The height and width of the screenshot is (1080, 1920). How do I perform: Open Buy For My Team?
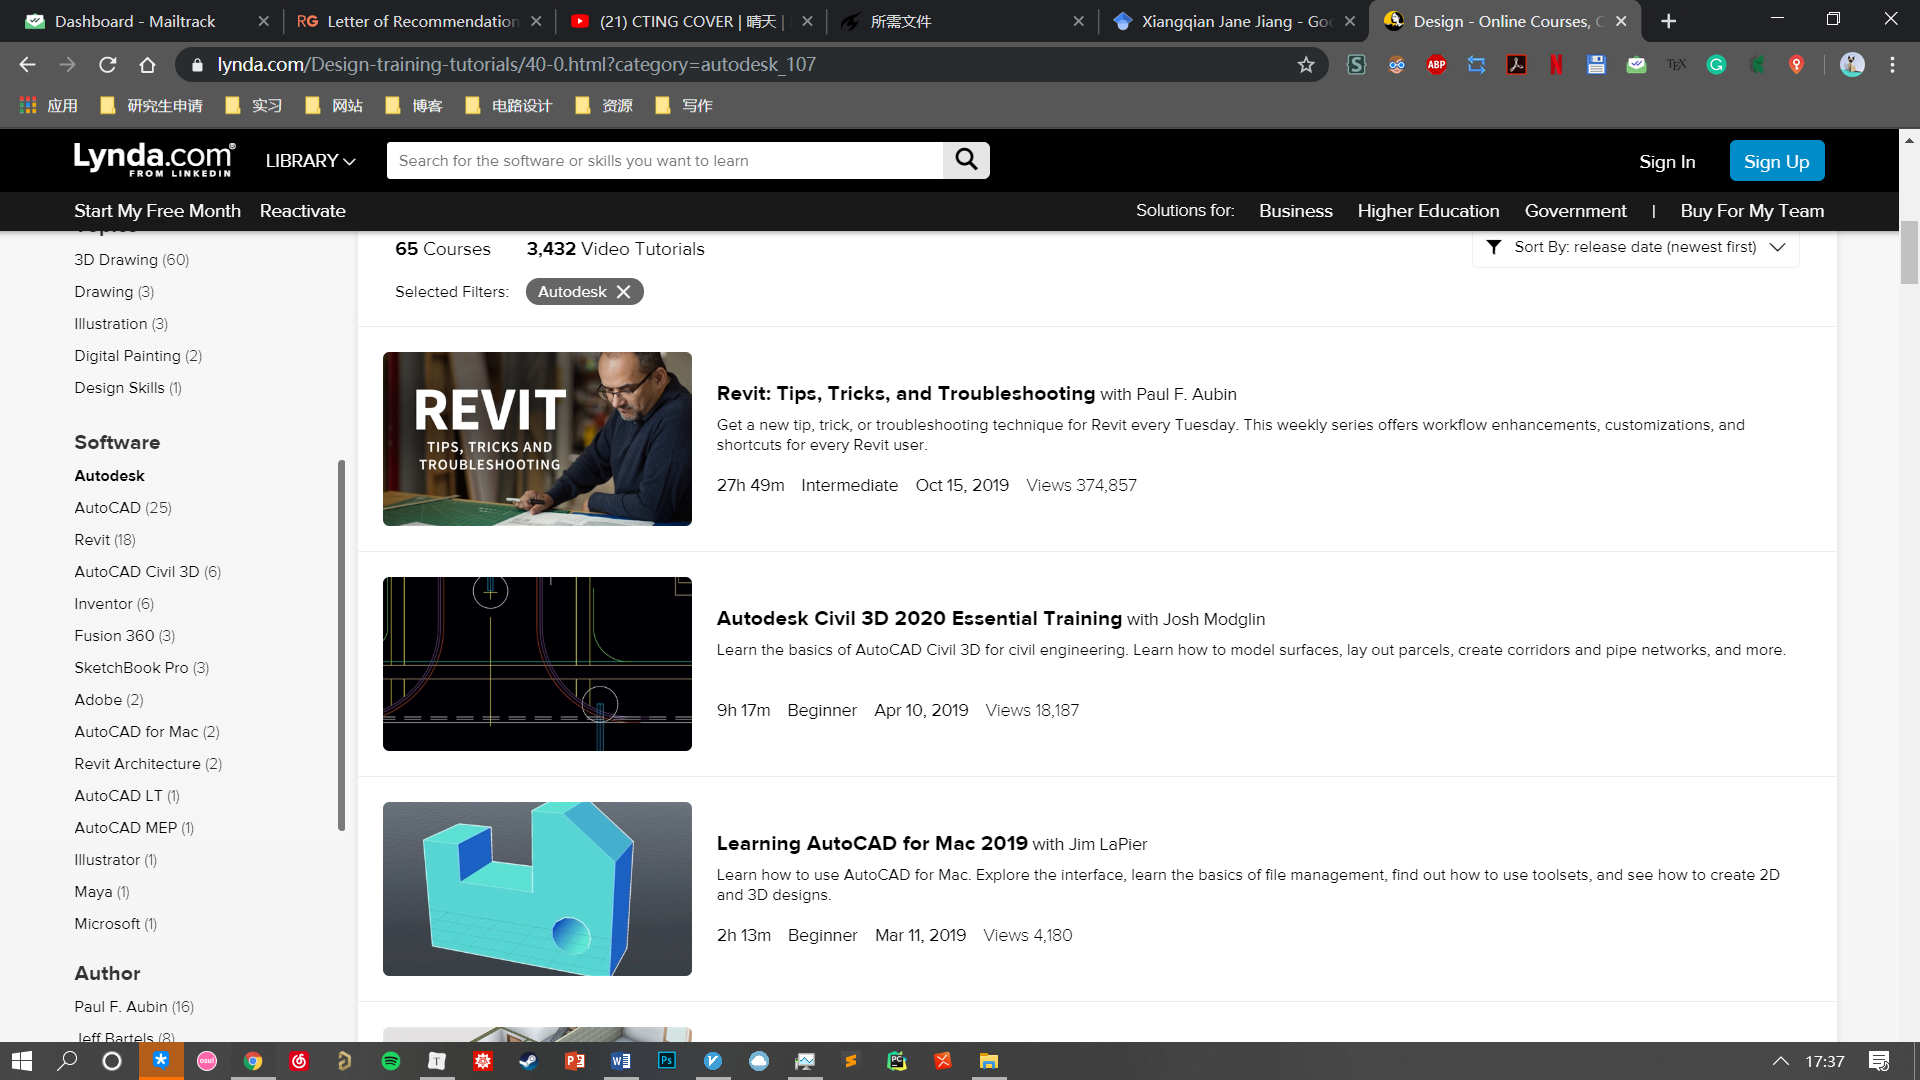pyautogui.click(x=1752, y=211)
